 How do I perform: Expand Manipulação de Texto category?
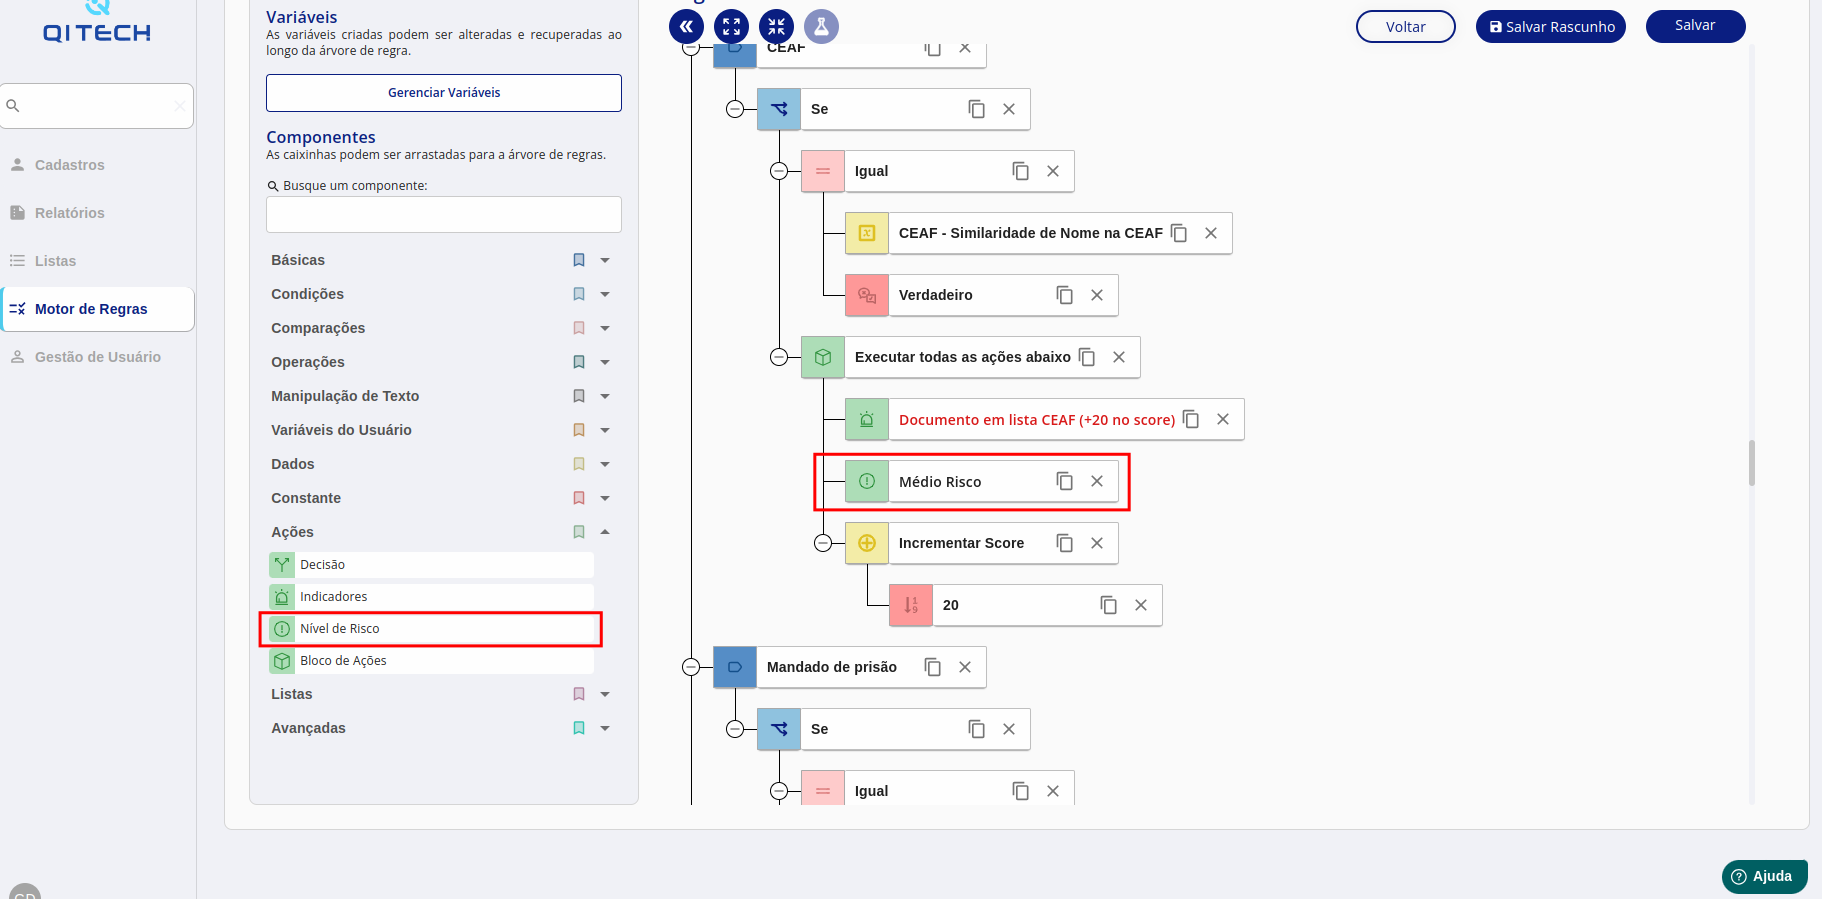605,396
